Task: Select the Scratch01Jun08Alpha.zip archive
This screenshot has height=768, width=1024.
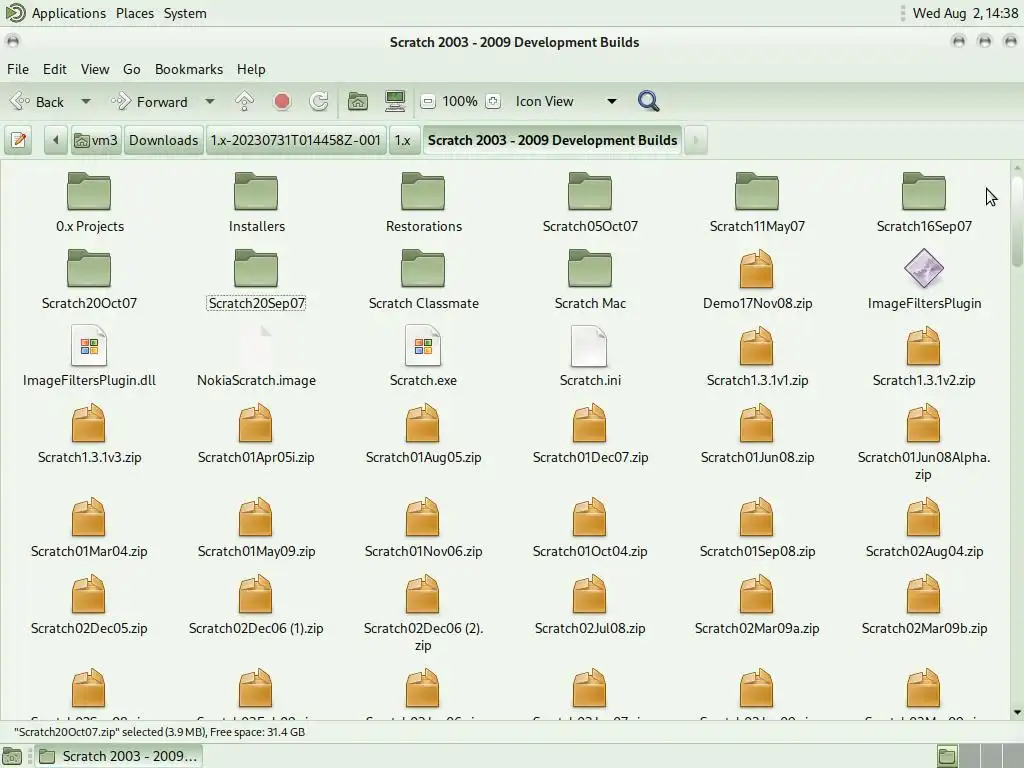Action: (923, 442)
